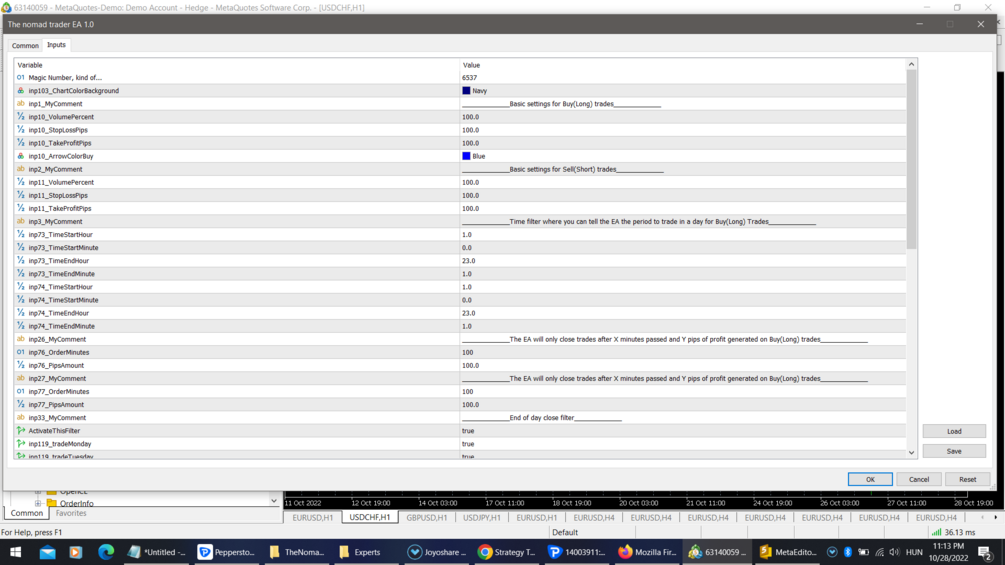Select the inp26_MyComment row
This screenshot has height=565, width=1005.
coord(460,339)
